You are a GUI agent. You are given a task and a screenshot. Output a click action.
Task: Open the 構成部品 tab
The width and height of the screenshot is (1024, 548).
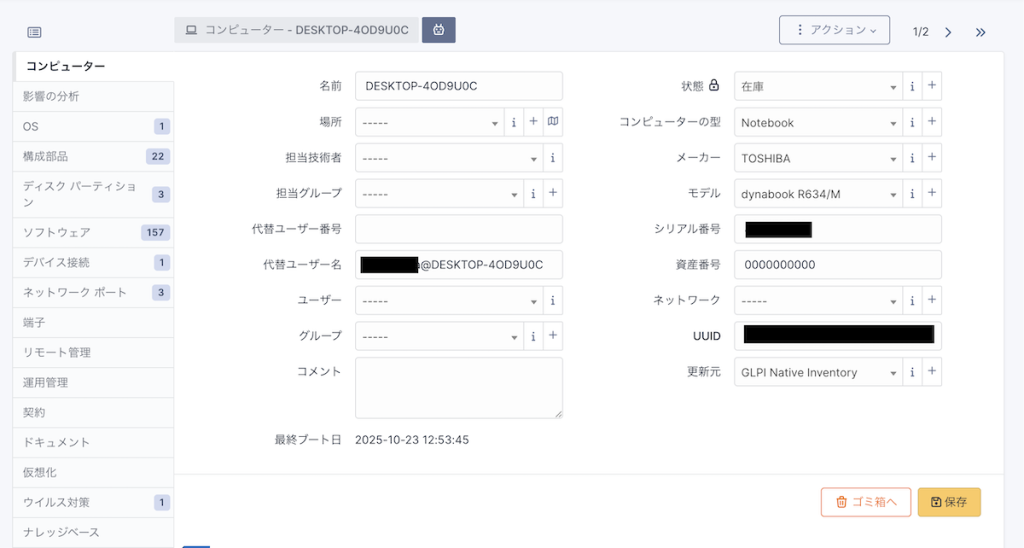(x=46, y=157)
